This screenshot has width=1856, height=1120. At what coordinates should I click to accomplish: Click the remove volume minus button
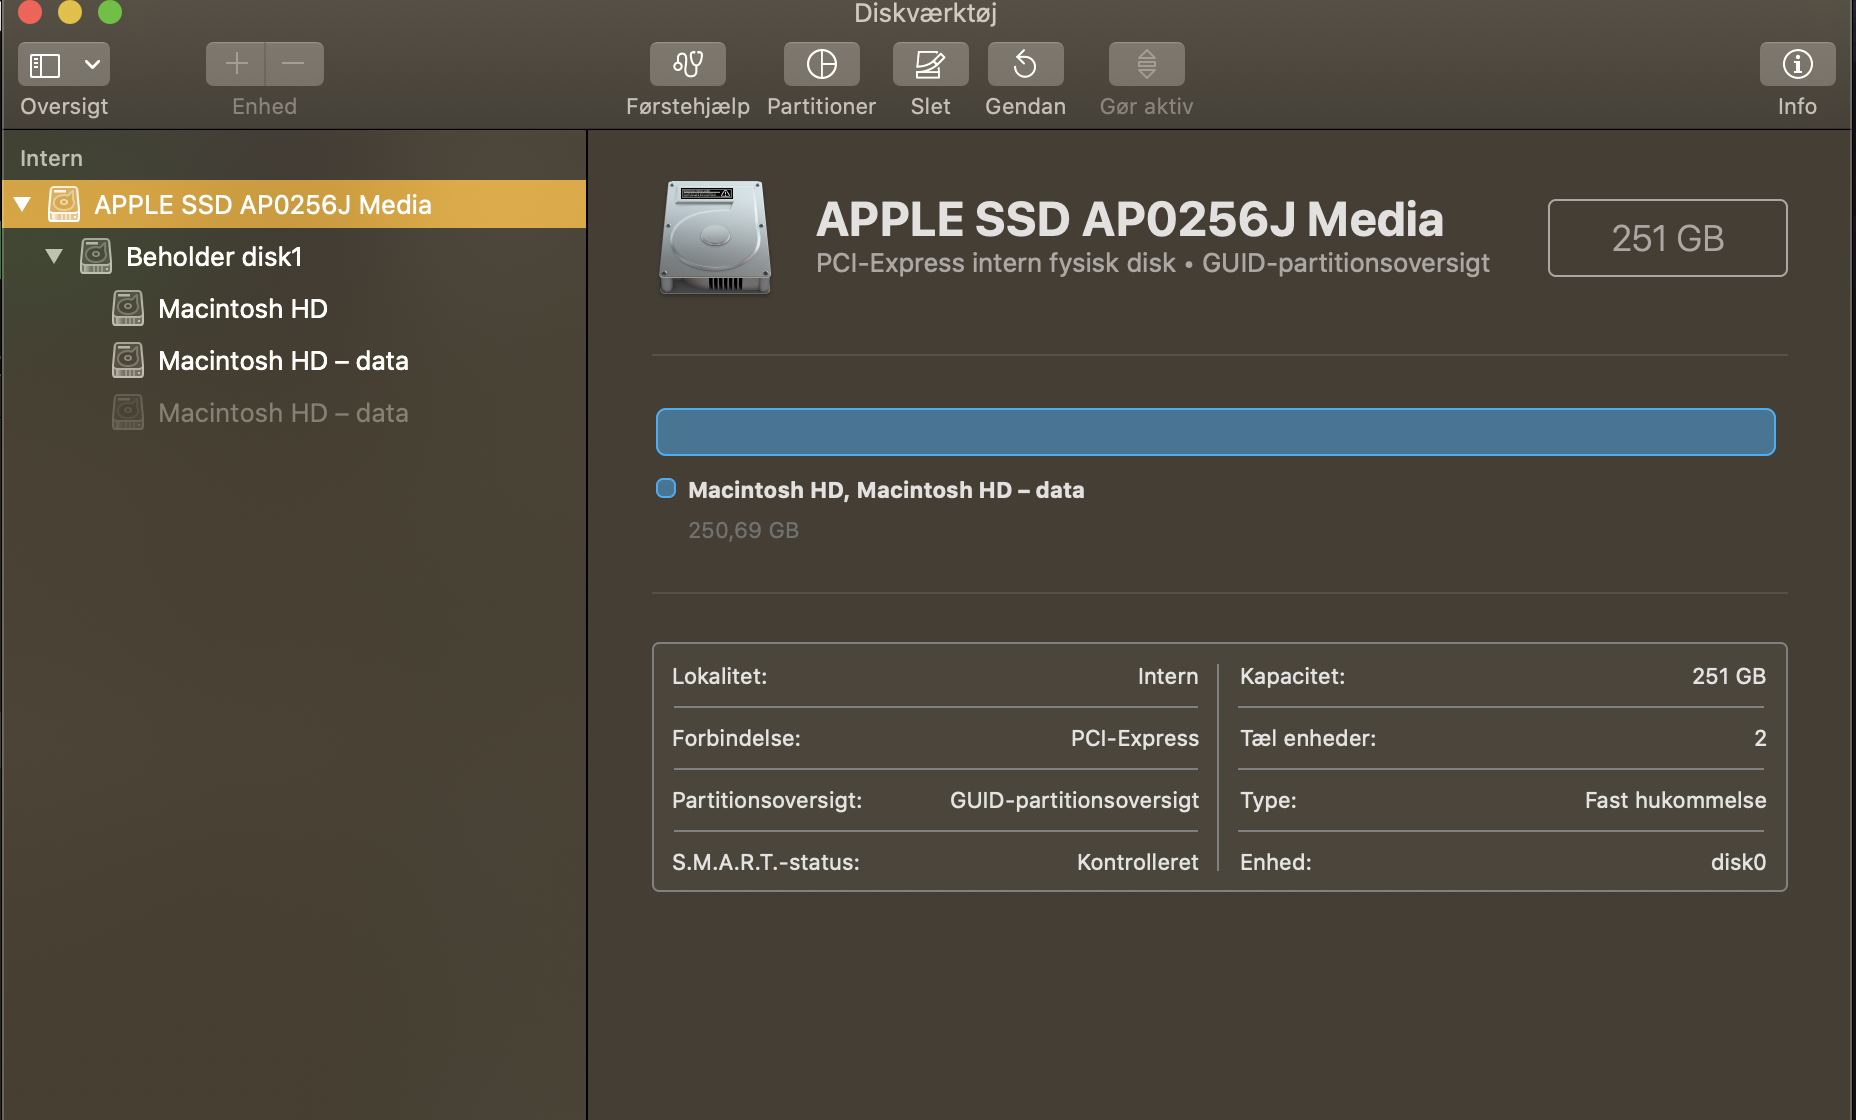[294, 64]
